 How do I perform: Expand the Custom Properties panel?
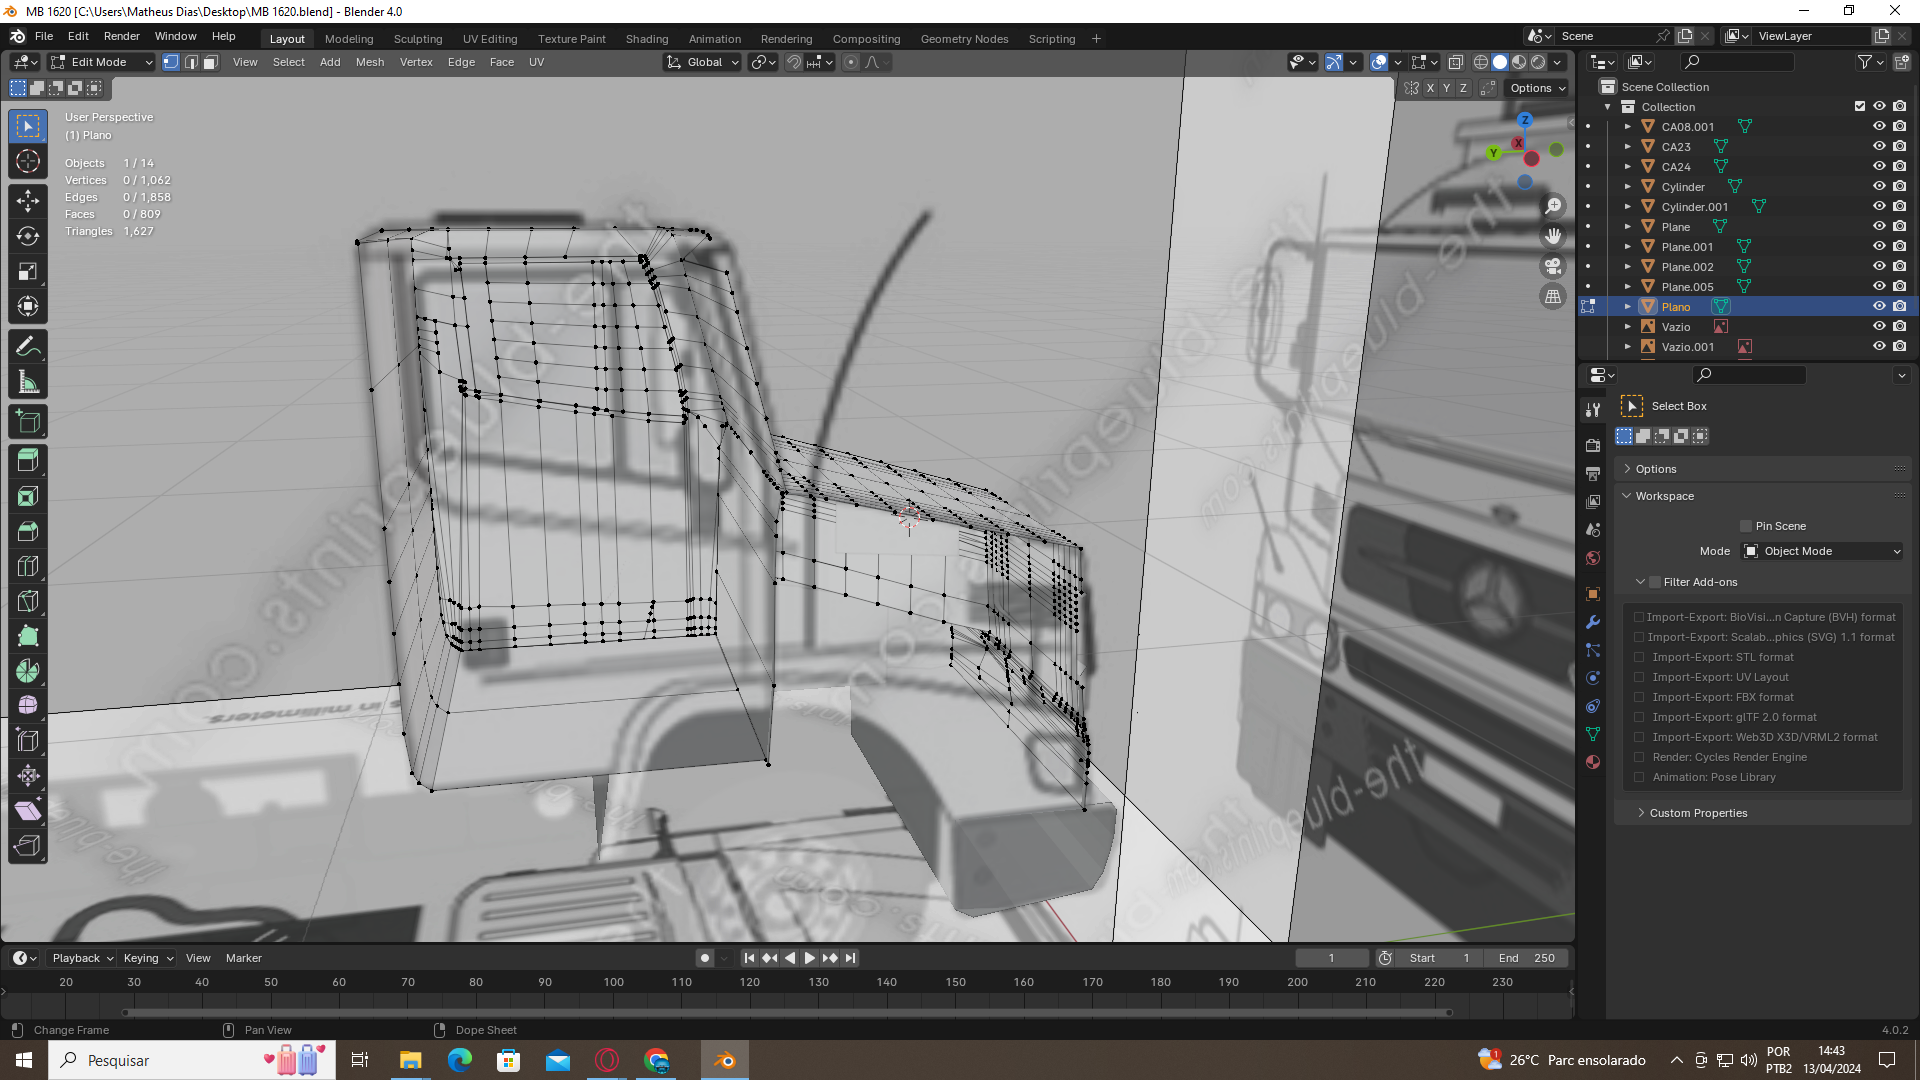pyautogui.click(x=1698, y=813)
